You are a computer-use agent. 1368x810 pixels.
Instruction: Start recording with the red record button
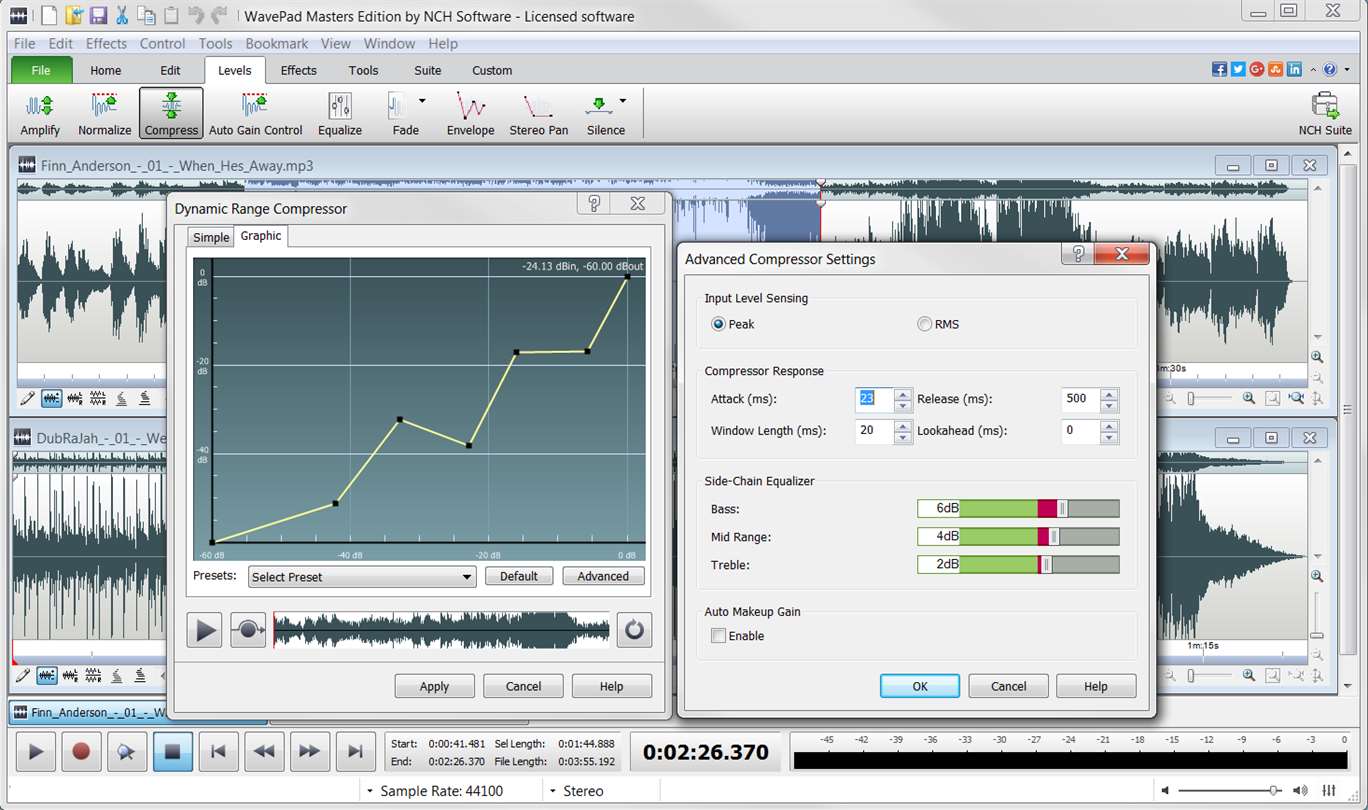[x=81, y=751]
